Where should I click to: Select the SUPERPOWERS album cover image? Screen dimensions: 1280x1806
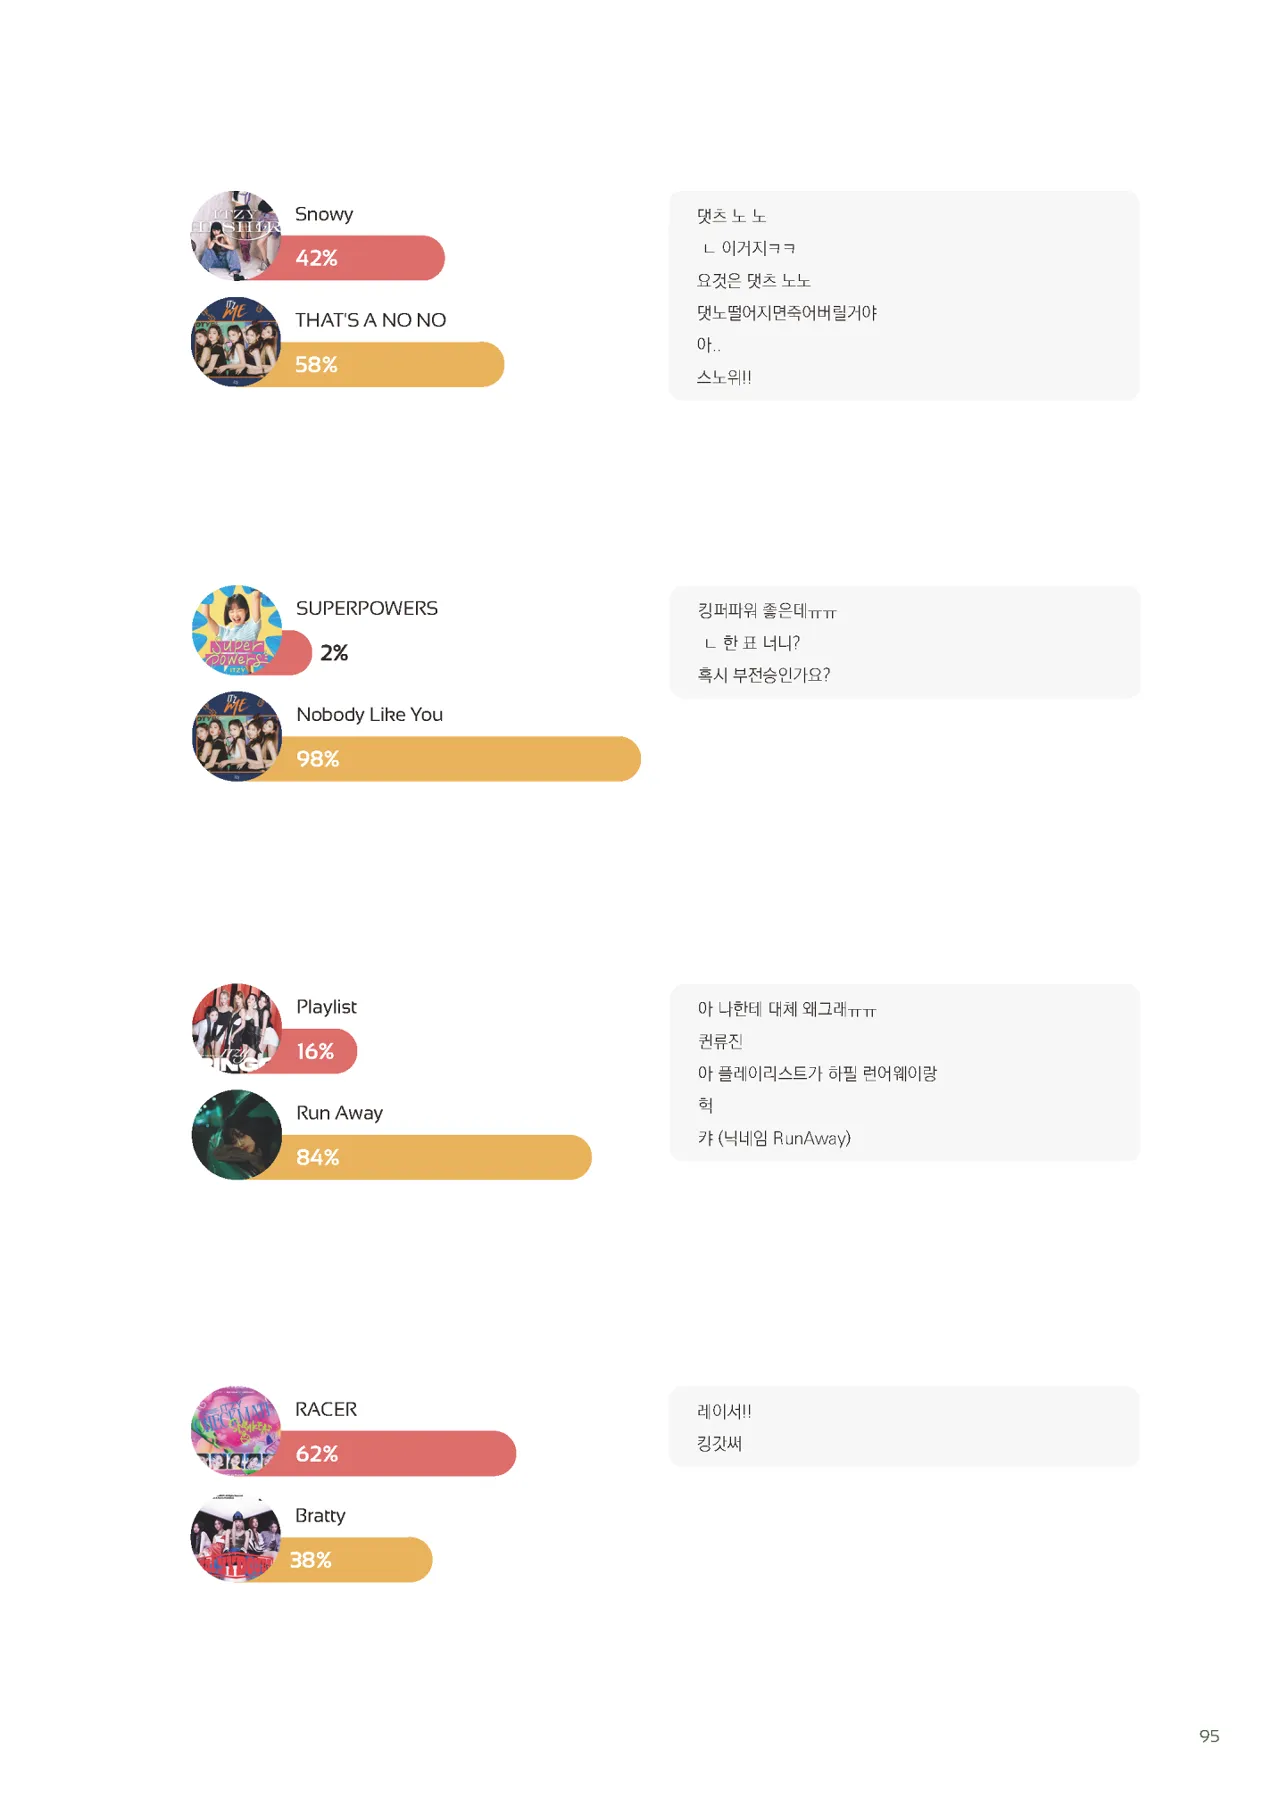point(237,630)
